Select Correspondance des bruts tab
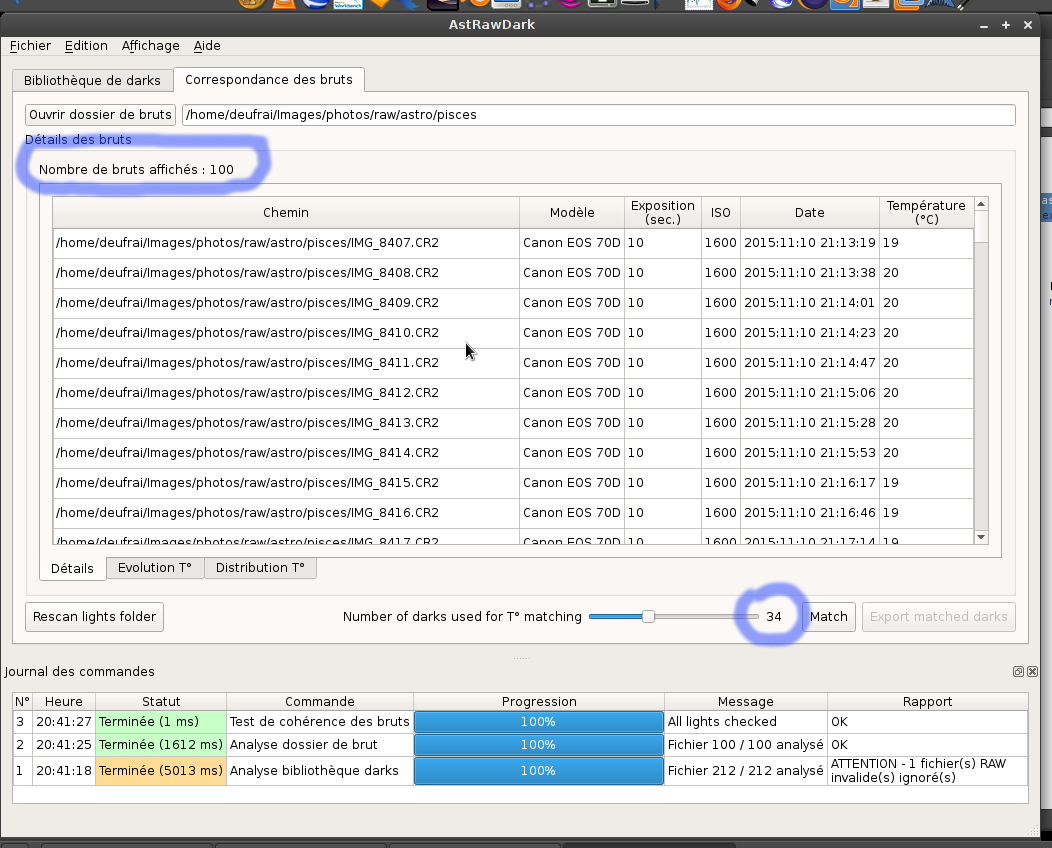 [x=268, y=79]
